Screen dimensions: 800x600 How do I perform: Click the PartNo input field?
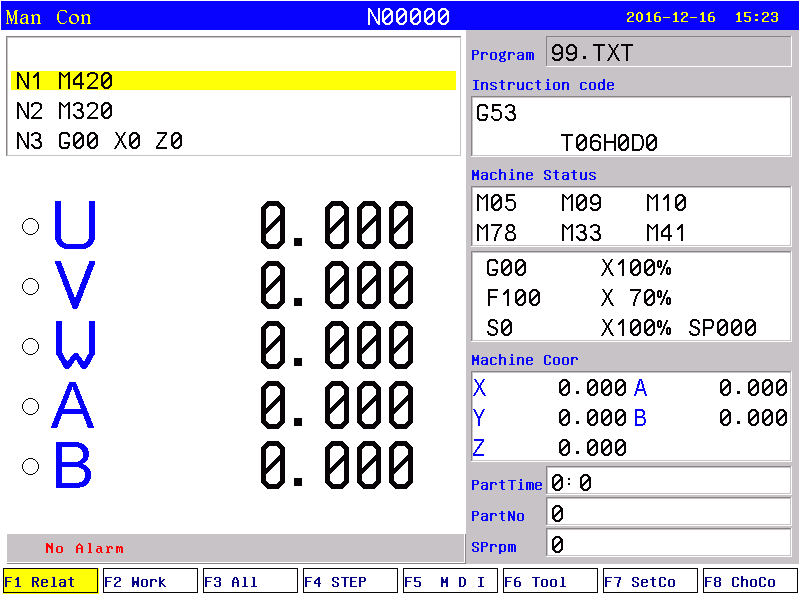668,514
